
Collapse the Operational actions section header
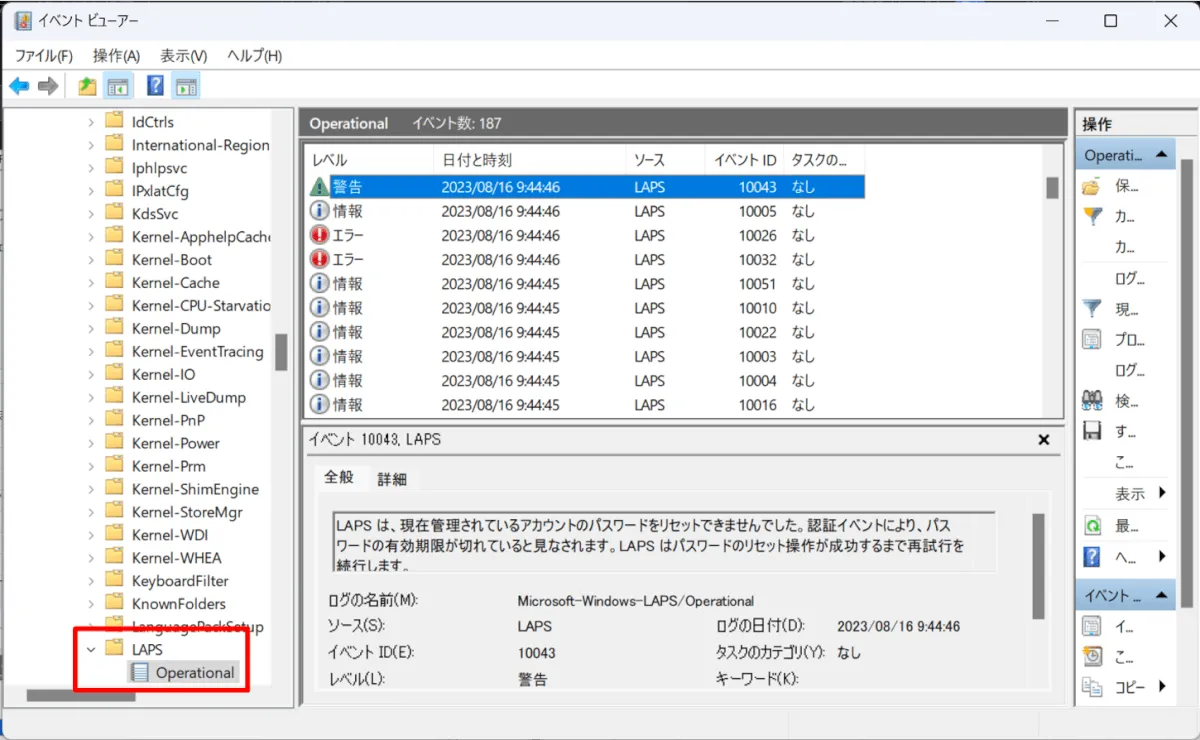(x=1161, y=155)
